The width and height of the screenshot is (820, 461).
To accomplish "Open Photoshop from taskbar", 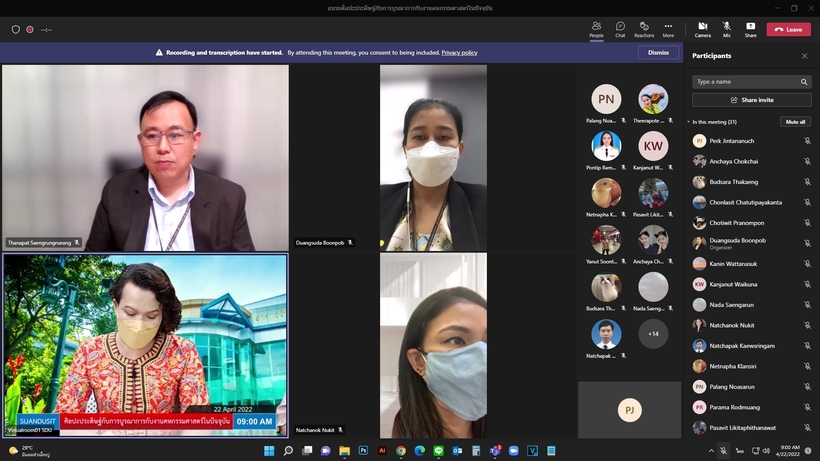I will (x=363, y=451).
